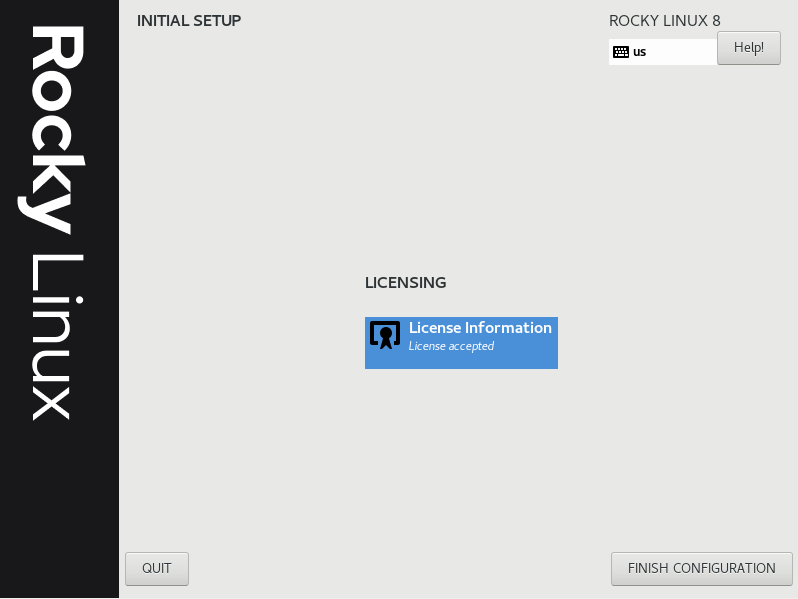Click the LICENSING section heading

(406, 282)
